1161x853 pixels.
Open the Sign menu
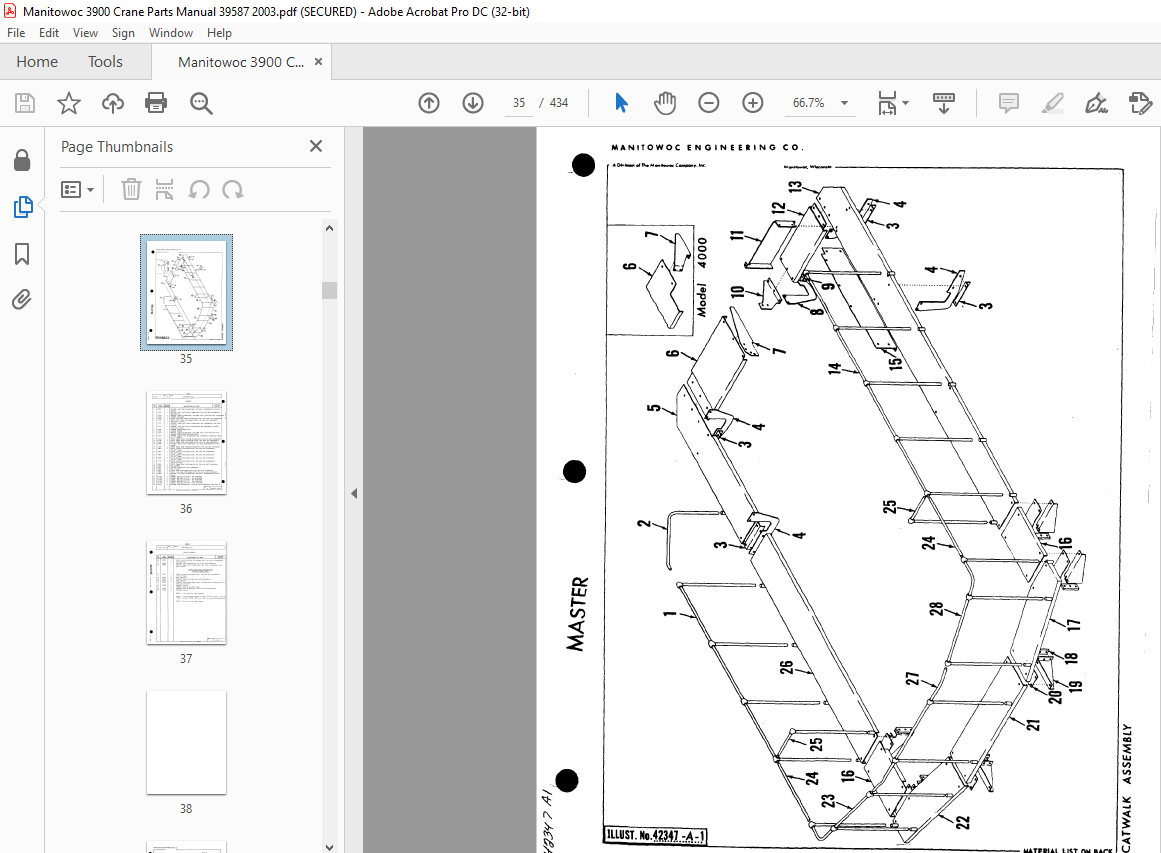pyautogui.click(x=123, y=33)
